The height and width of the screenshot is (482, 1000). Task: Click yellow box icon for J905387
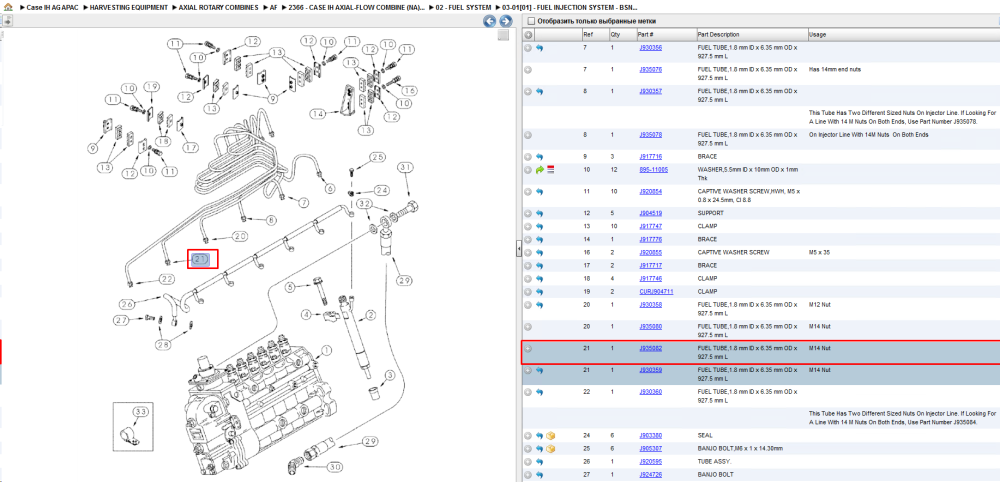pyautogui.click(x=550, y=448)
